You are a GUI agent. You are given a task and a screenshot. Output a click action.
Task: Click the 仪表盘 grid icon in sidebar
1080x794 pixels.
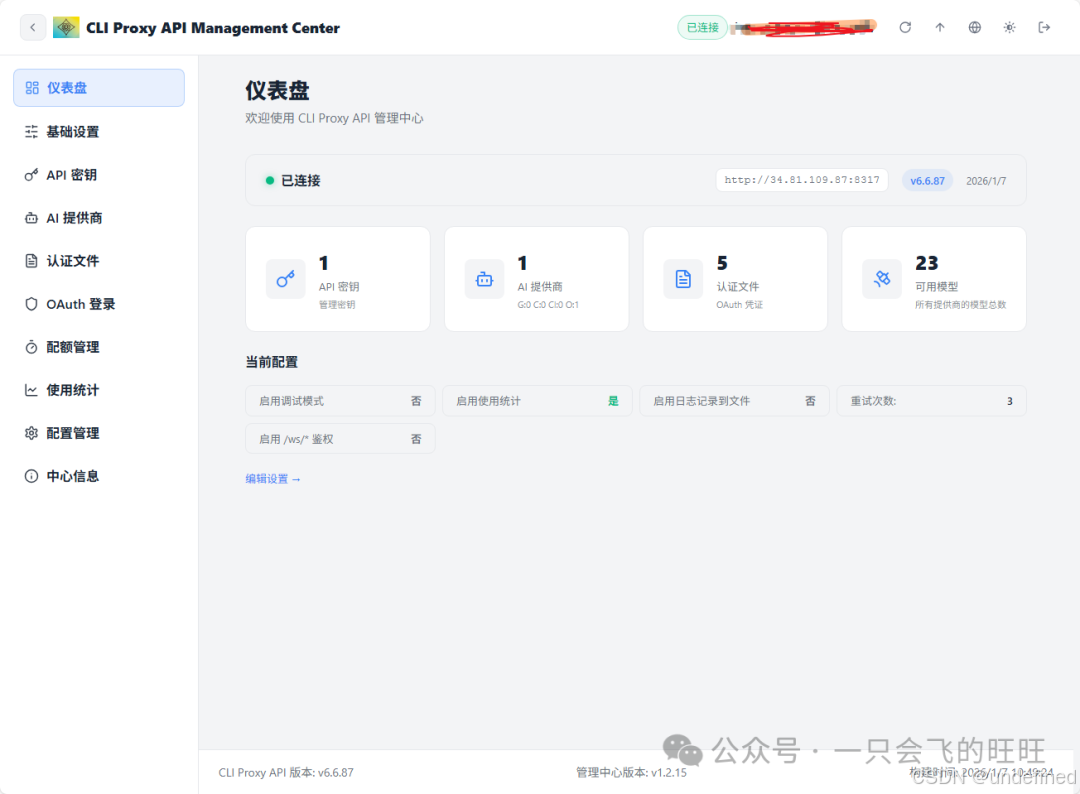[32, 87]
